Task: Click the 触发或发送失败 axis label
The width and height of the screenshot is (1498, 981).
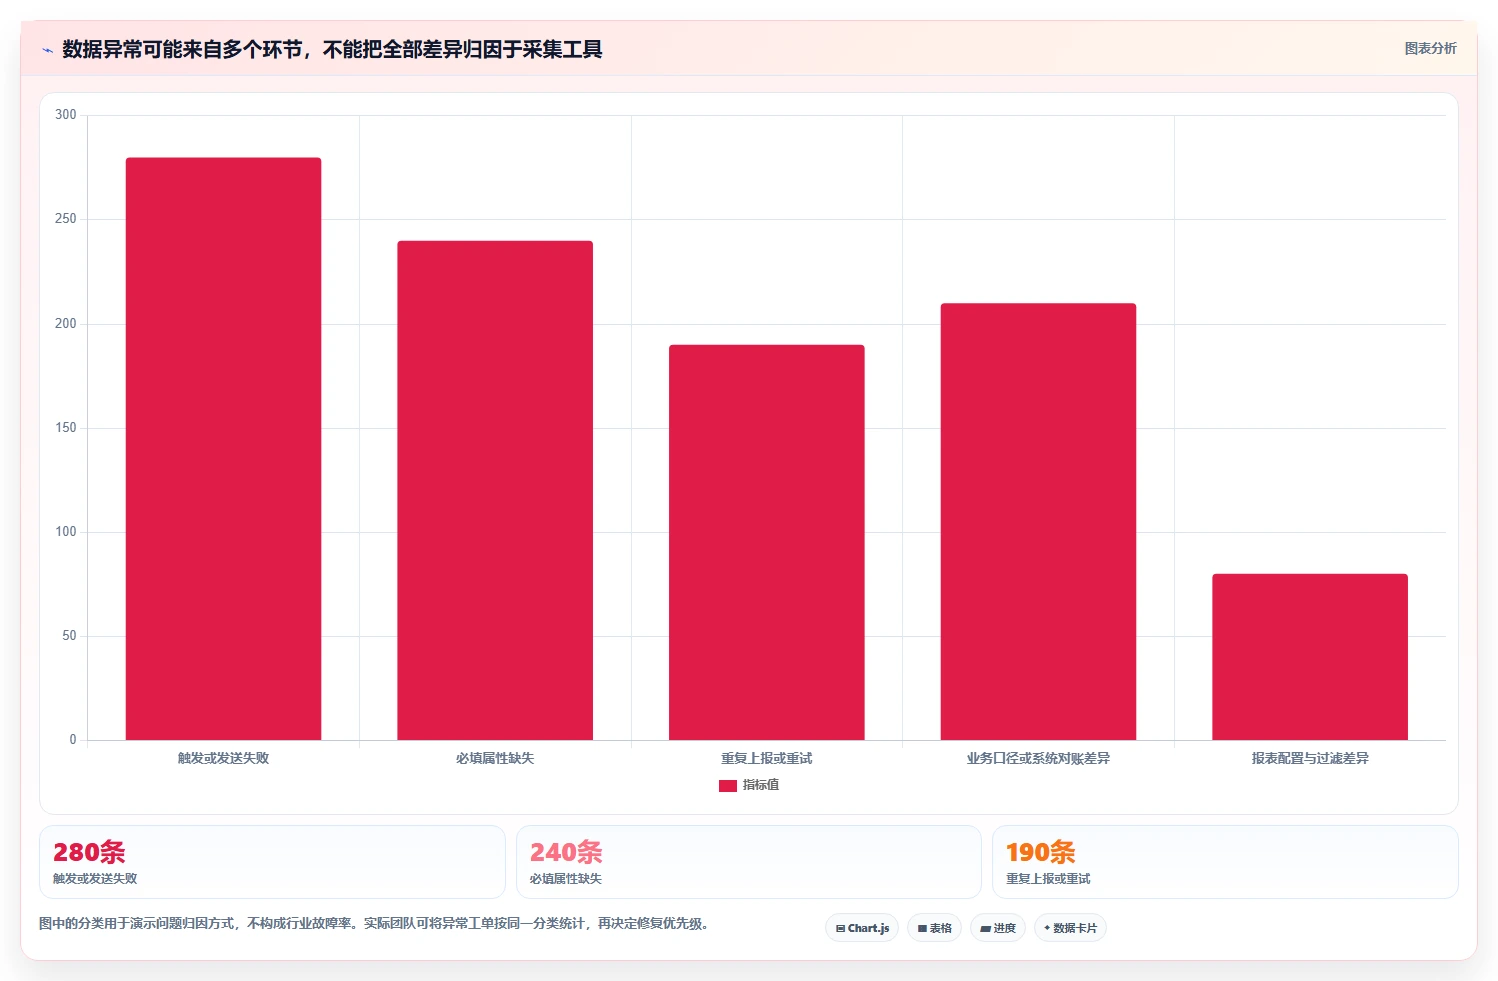Action: 223,758
